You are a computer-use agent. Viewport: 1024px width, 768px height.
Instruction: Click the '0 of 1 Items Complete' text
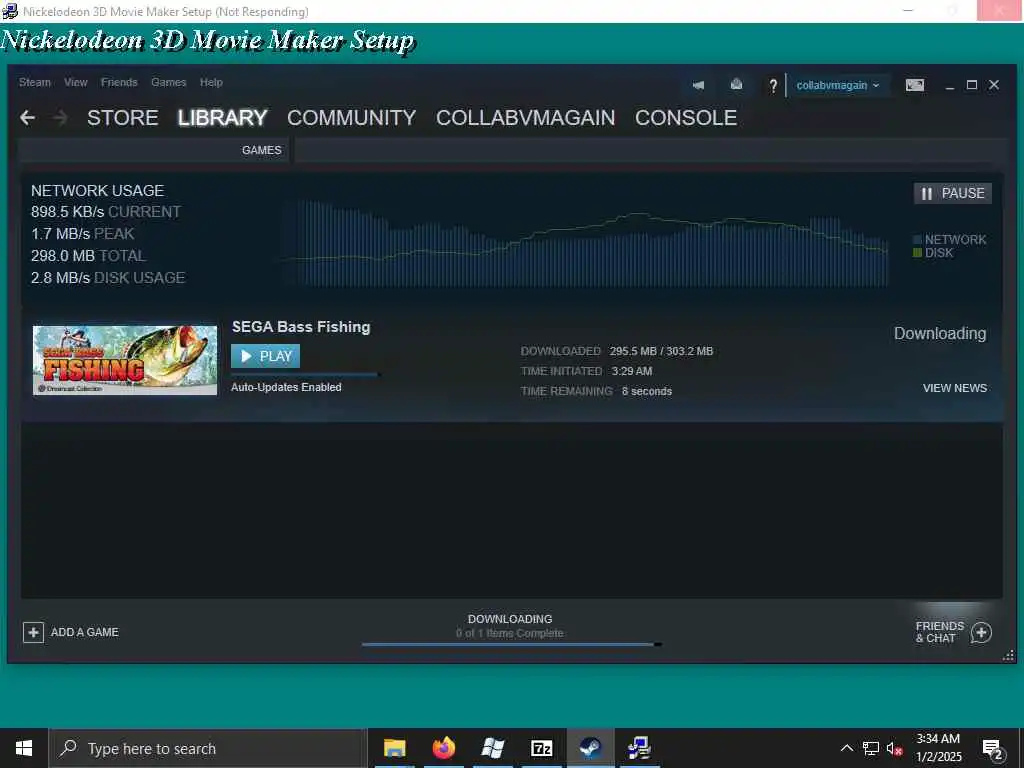tap(509, 633)
